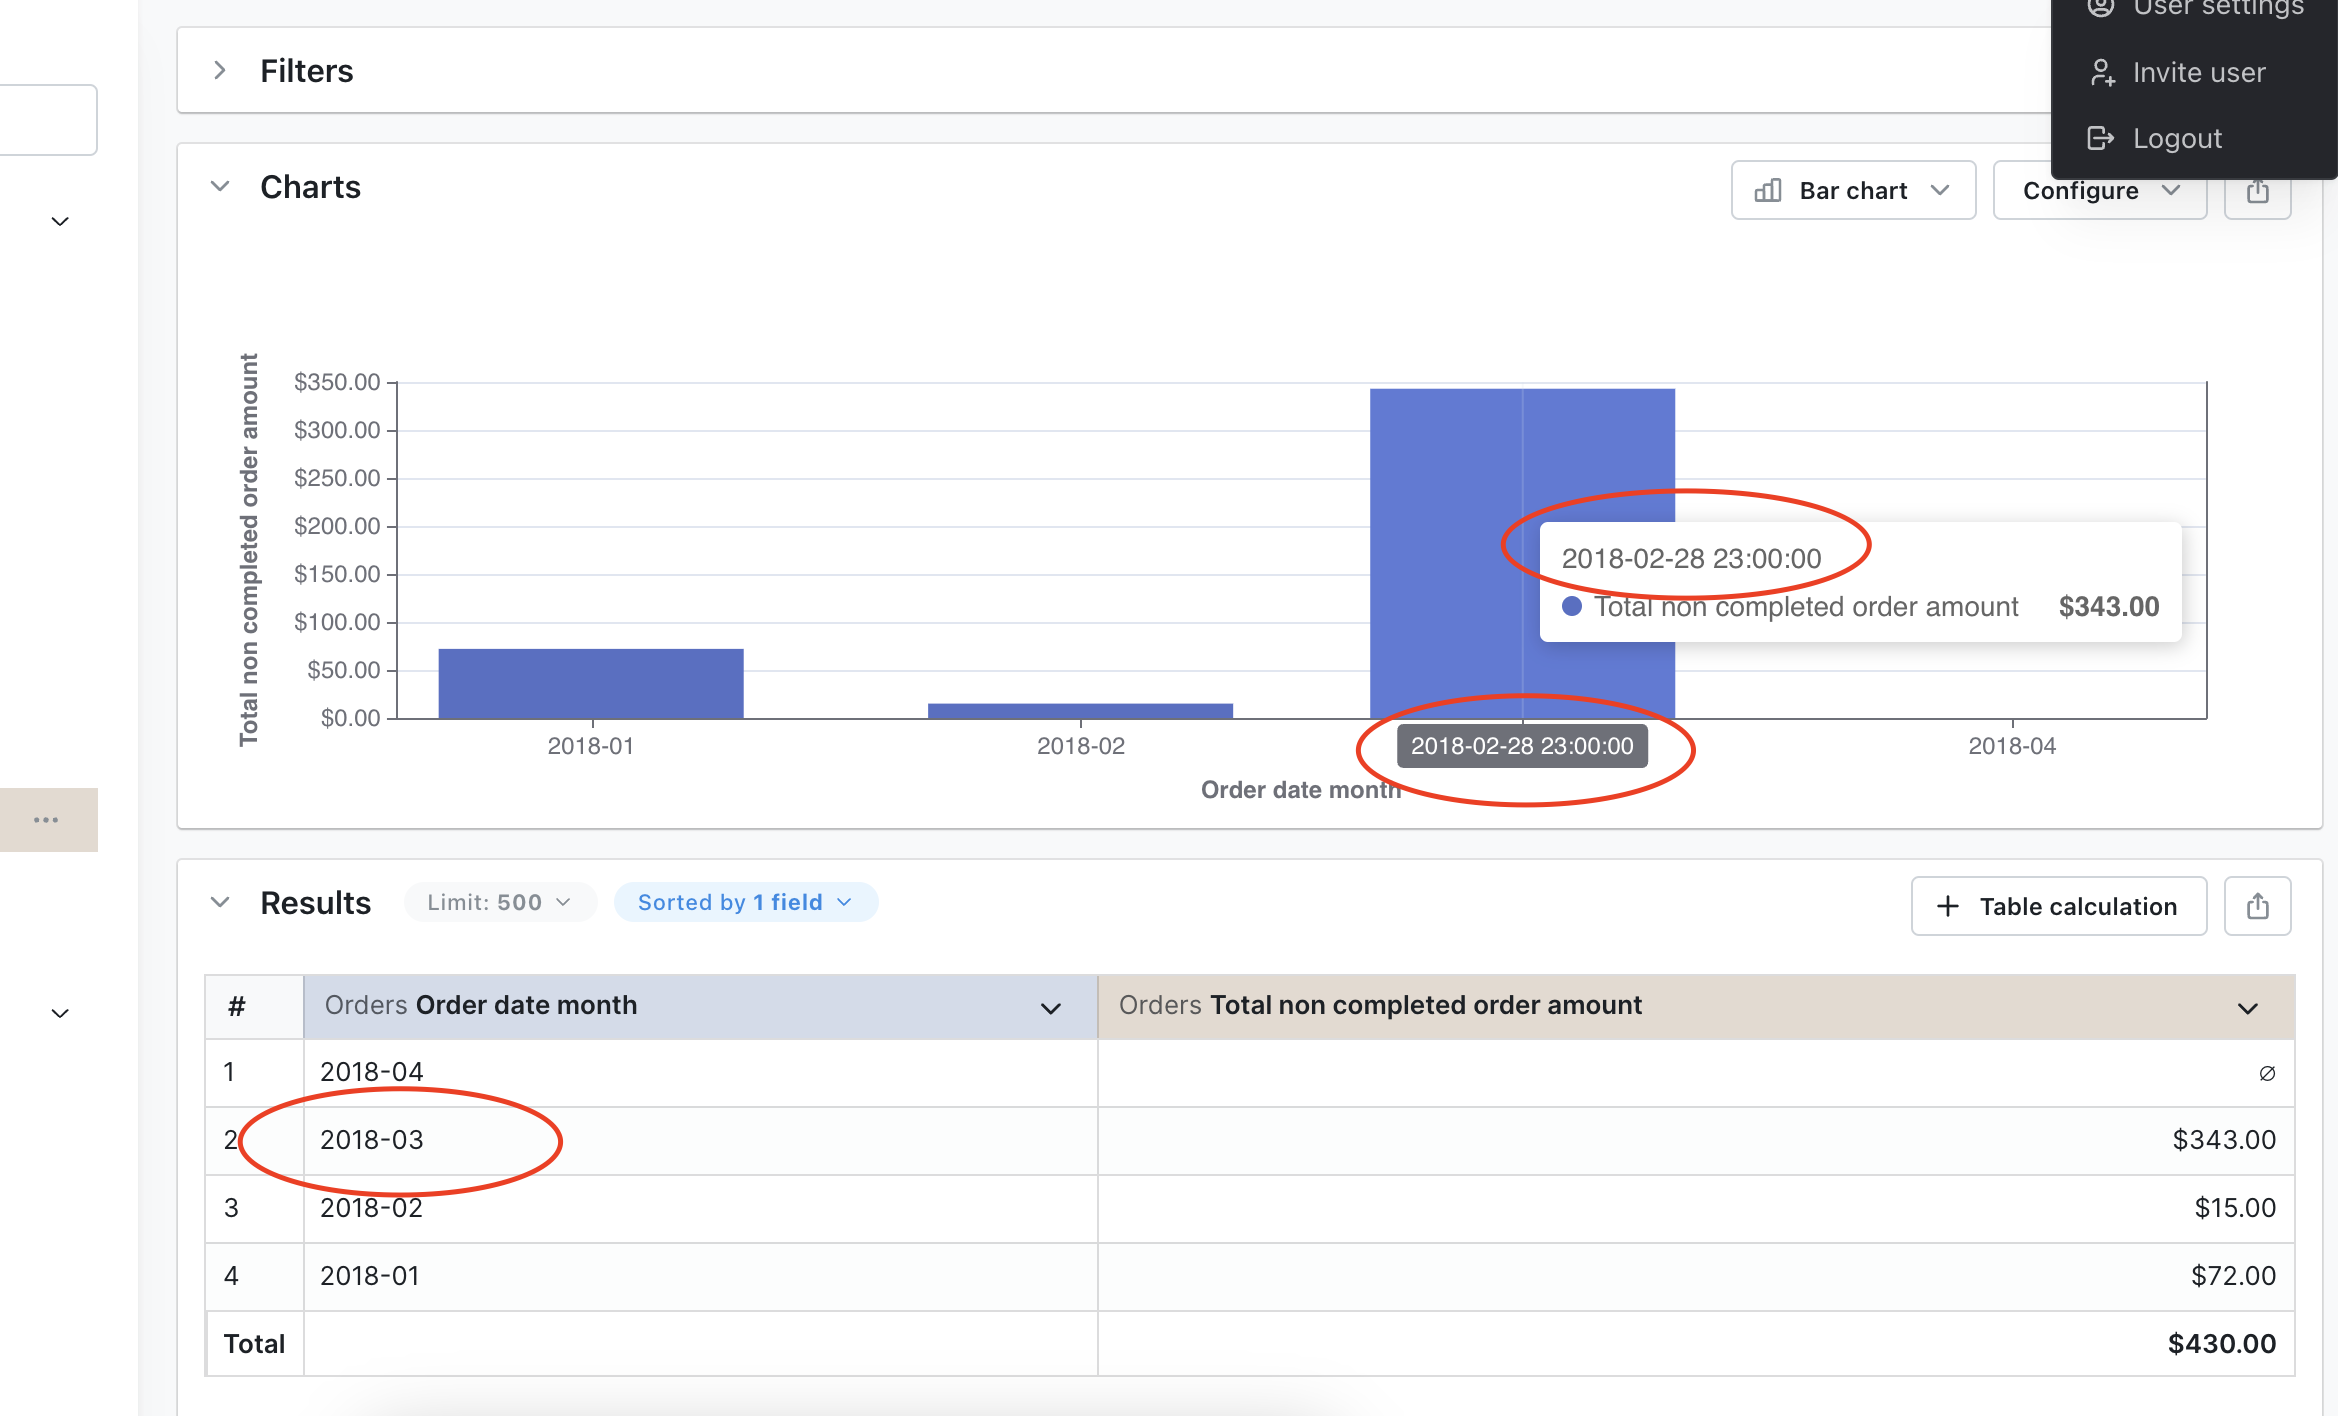The image size is (2338, 1416).
Task: Collapse the Charts section
Action: (x=220, y=187)
